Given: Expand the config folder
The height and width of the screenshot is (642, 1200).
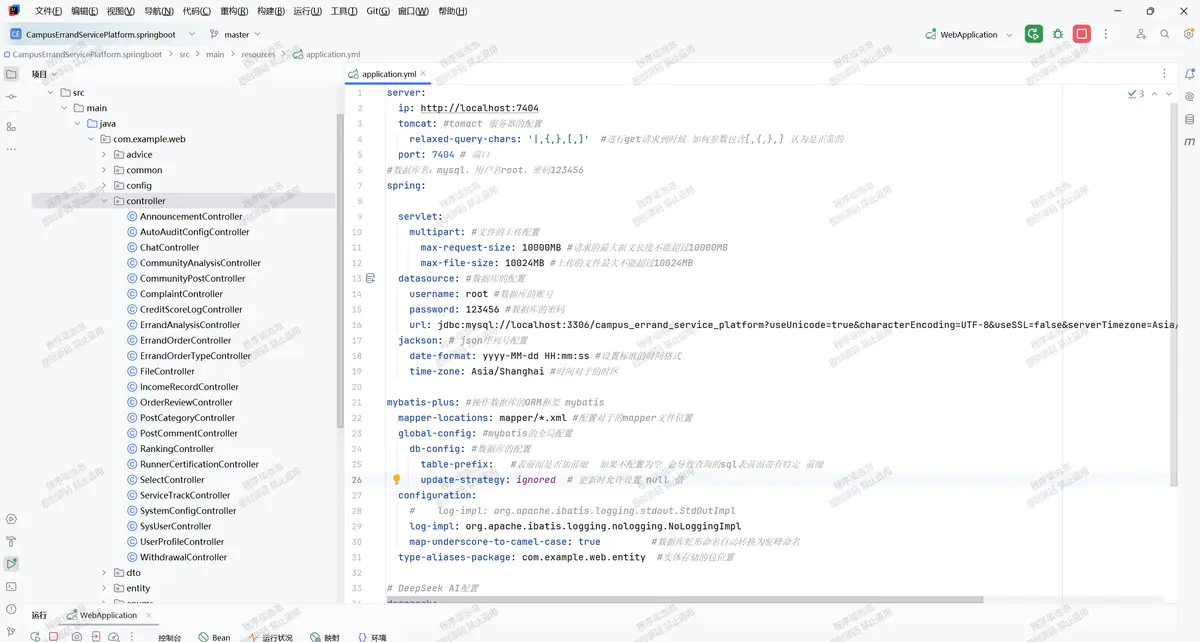Looking at the screenshot, I should point(104,186).
